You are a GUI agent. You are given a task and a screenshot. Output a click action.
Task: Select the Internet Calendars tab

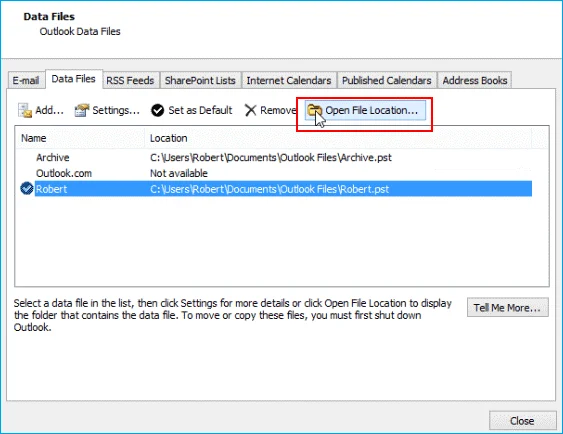(x=289, y=80)
